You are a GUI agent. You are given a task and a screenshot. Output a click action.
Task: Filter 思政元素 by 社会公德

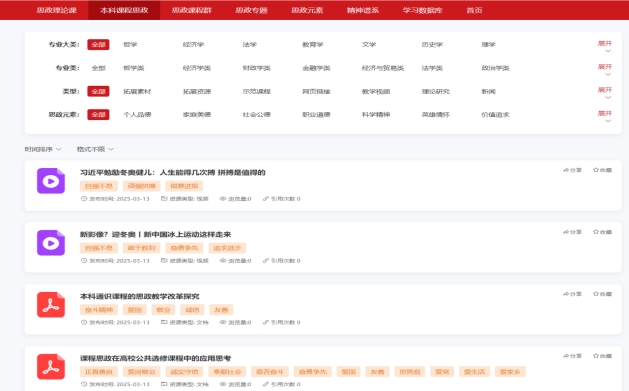click(x=256, y=115)
